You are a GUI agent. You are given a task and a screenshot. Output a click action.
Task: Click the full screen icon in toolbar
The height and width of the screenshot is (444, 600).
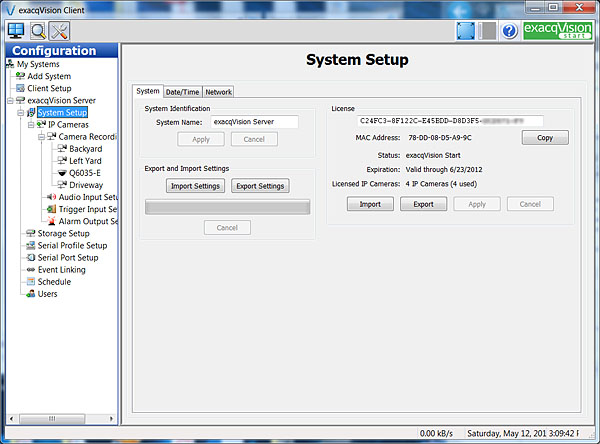pyautogui.click(x=466, y=31)
